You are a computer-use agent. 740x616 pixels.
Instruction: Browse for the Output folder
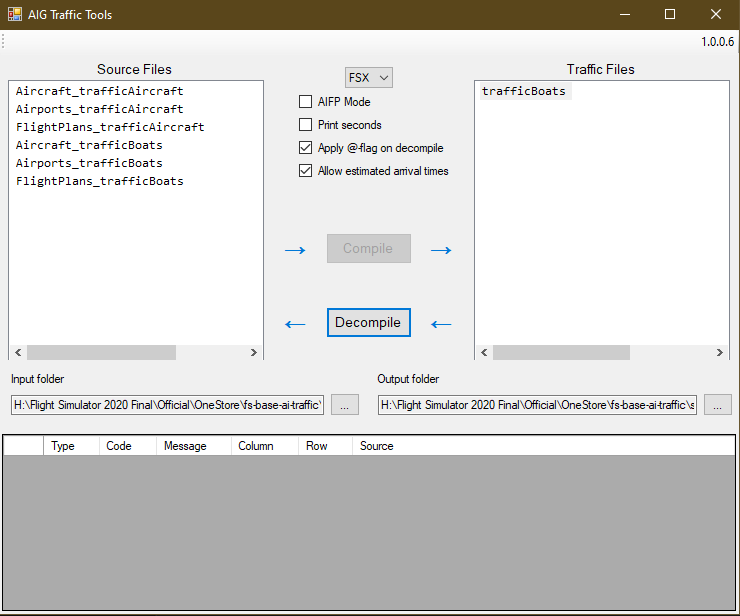pyautogui.click(x=717, y=405)
